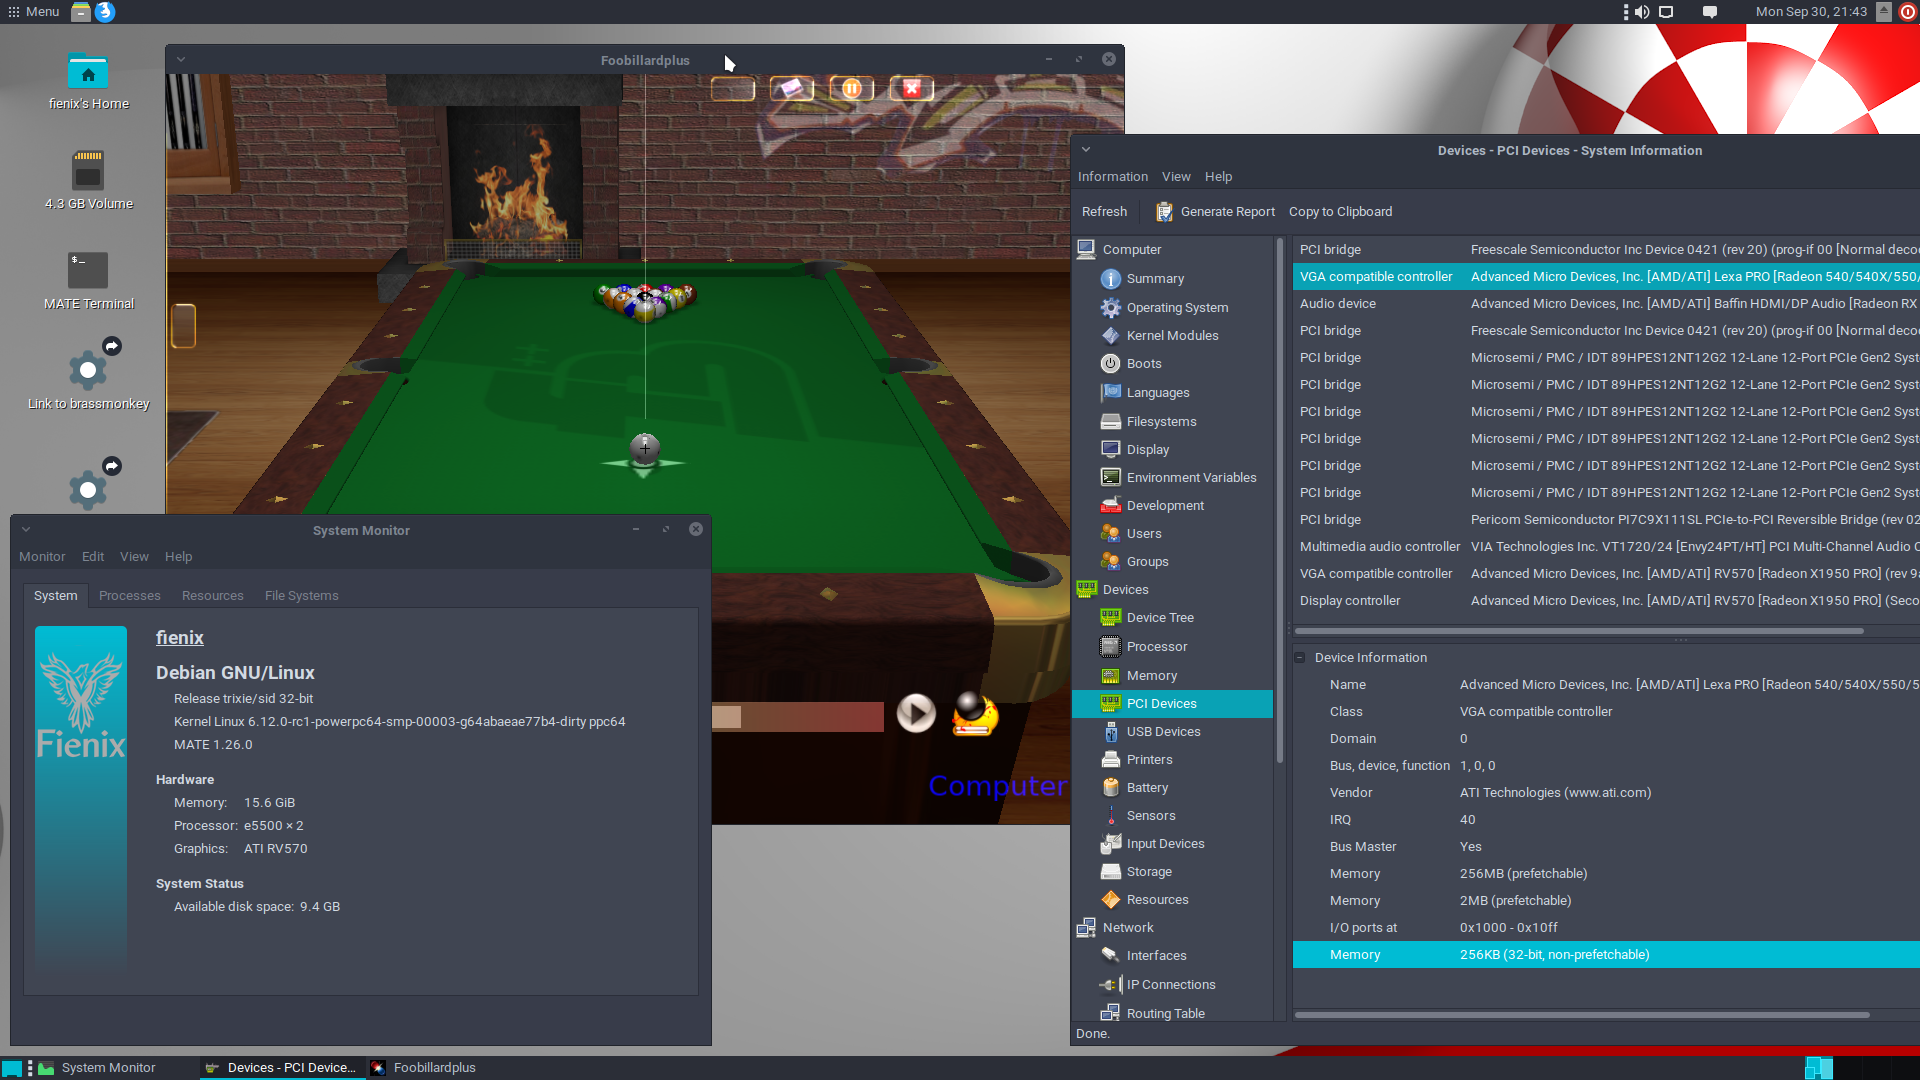Open the Printers entry
The width and height of the screenshot is (1920, 1080).
[x=1149, y=760]
